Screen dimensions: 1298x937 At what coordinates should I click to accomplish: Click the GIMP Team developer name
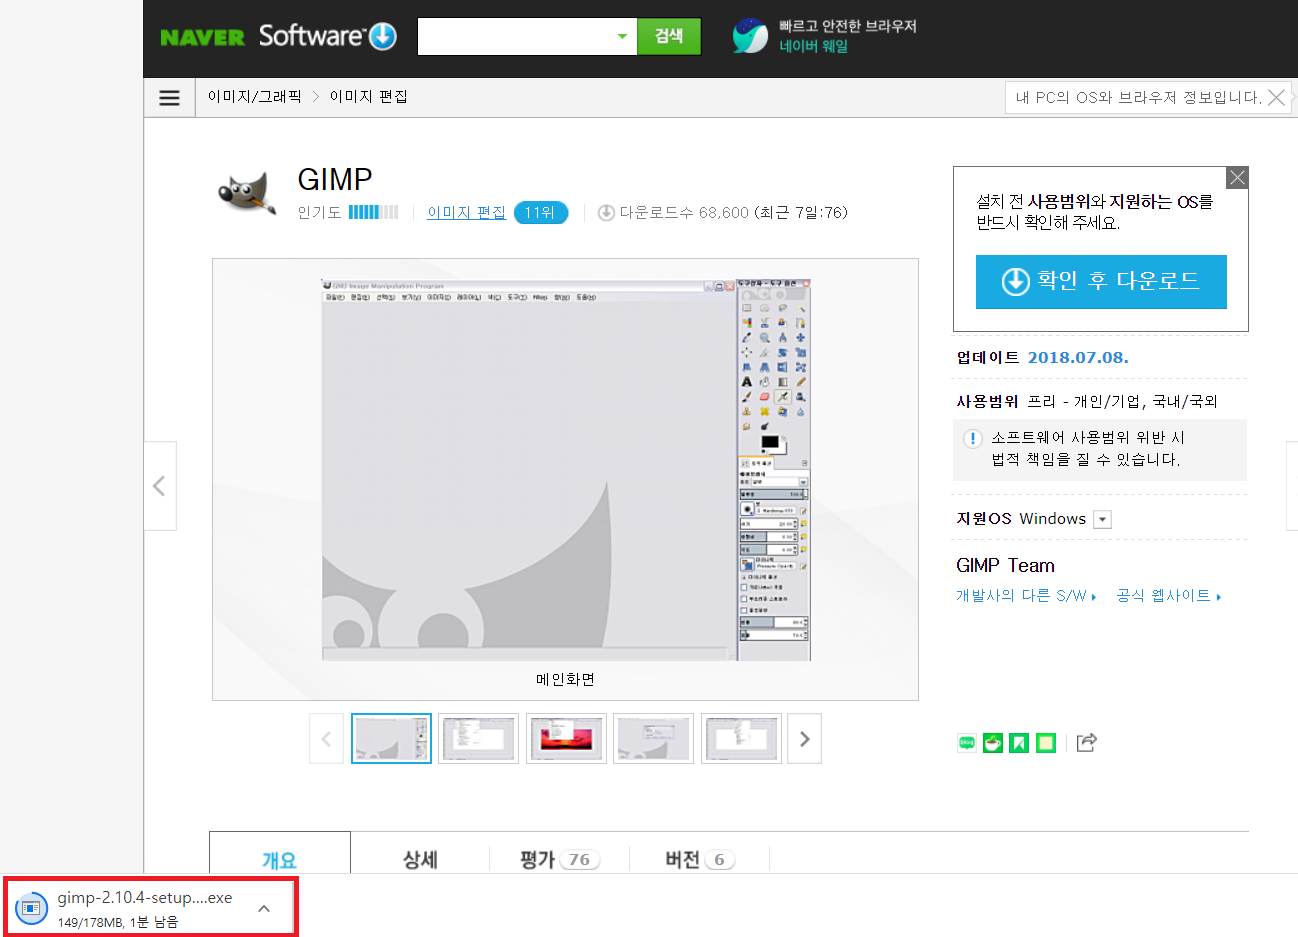pos(1005,565)
